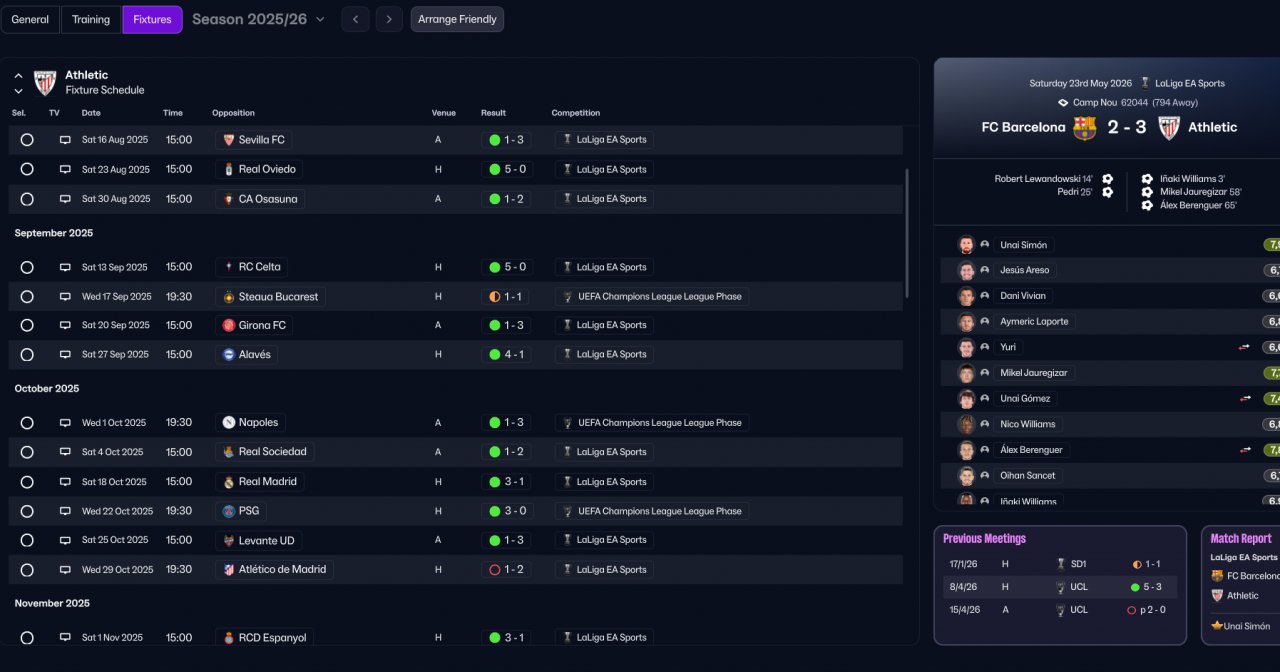Click the Pedri 25' goal entry

point(1075,192)
